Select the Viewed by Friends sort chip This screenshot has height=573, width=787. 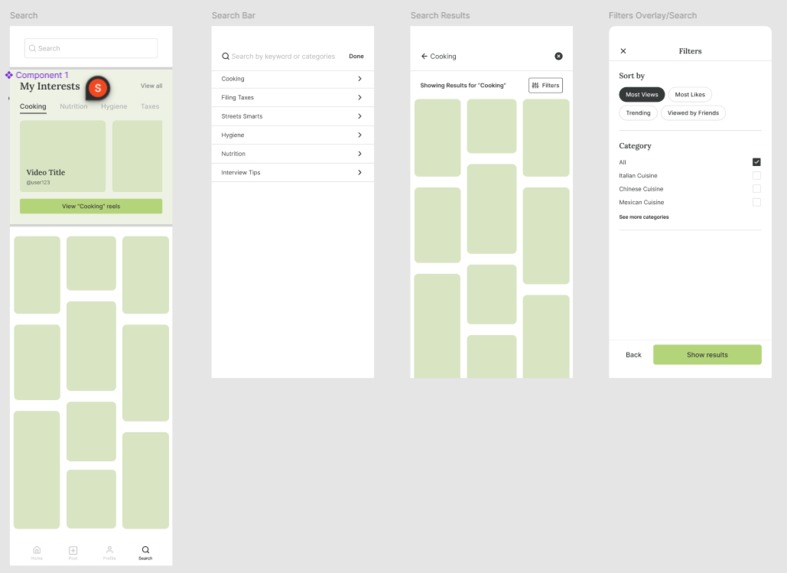(693, 113)
